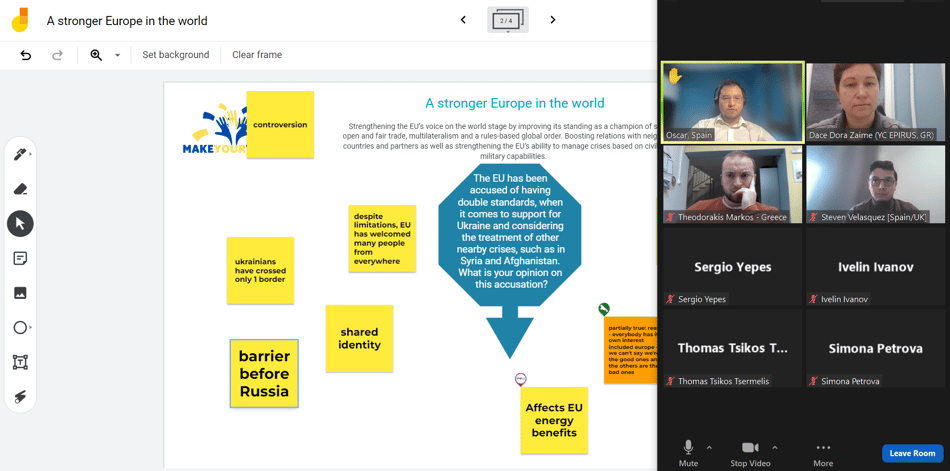Select the orange 'partially true' sticky note
Image resolution: width=950 pixels, height=471 pixels.
(631, 350)
